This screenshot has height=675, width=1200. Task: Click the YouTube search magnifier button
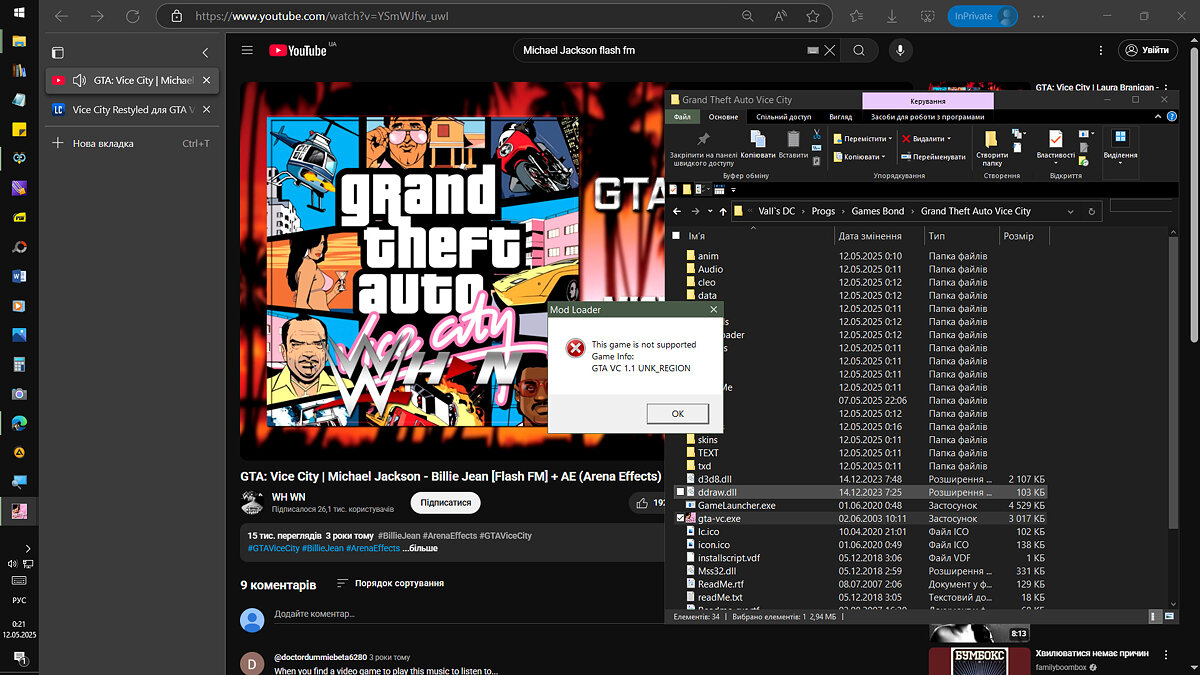[858, 50]
